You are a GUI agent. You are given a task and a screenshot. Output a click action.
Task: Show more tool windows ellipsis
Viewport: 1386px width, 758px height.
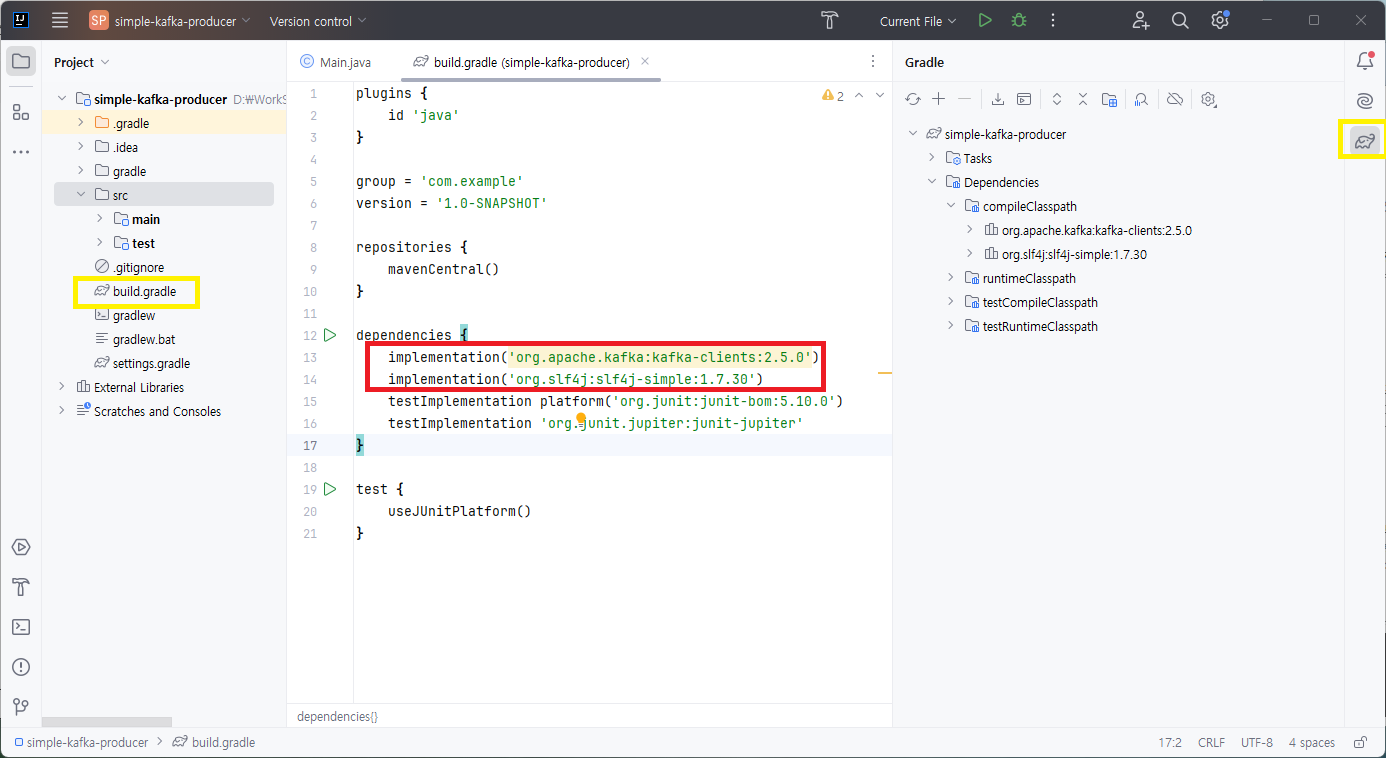(x=21, y=152)
